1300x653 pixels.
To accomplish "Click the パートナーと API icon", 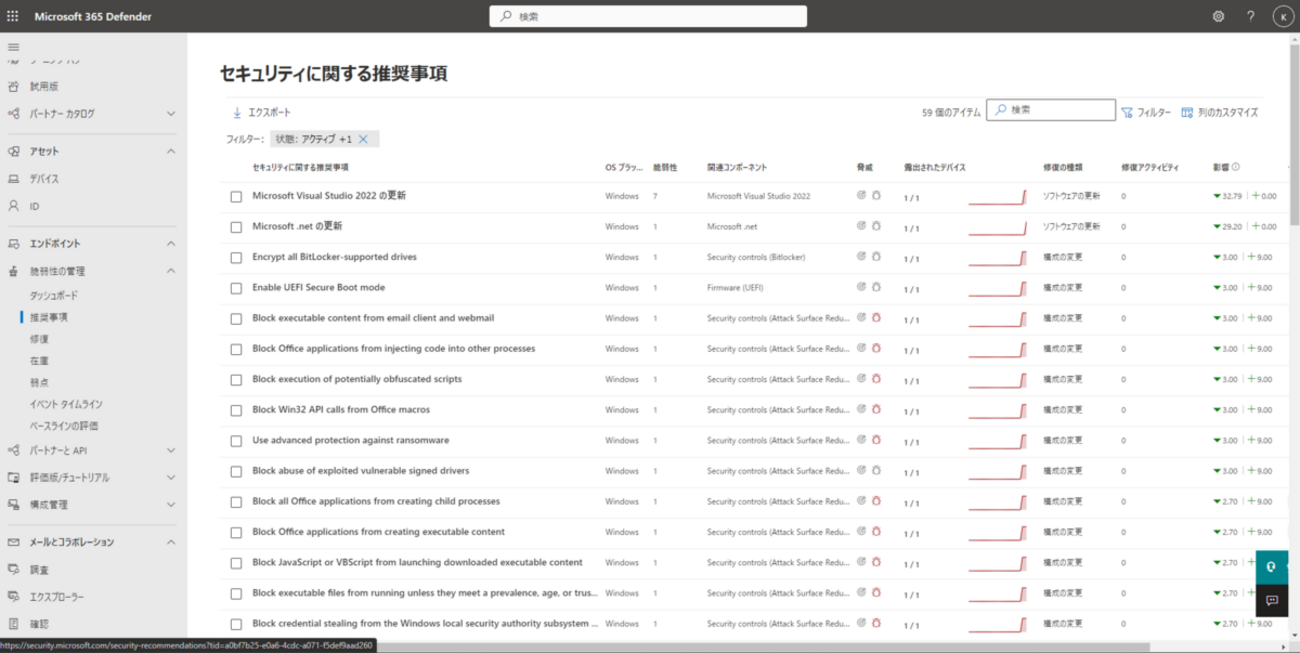I will [14, 451].
